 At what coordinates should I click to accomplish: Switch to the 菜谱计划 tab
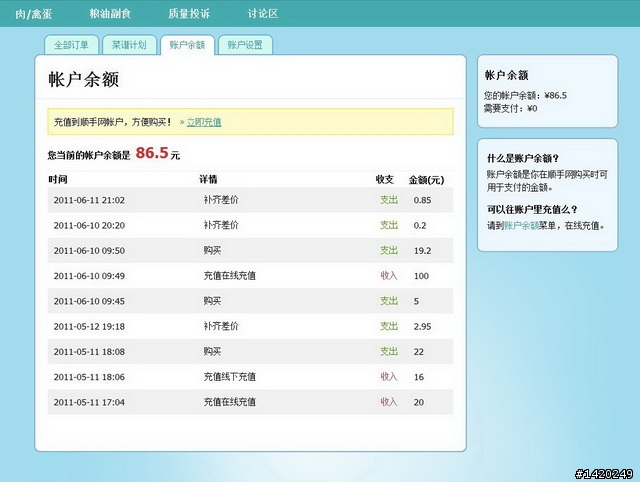coord(129,45)
